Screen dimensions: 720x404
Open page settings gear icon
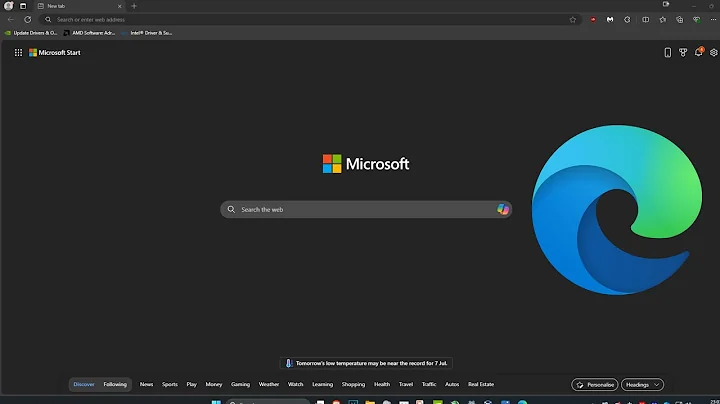[714, 52]
